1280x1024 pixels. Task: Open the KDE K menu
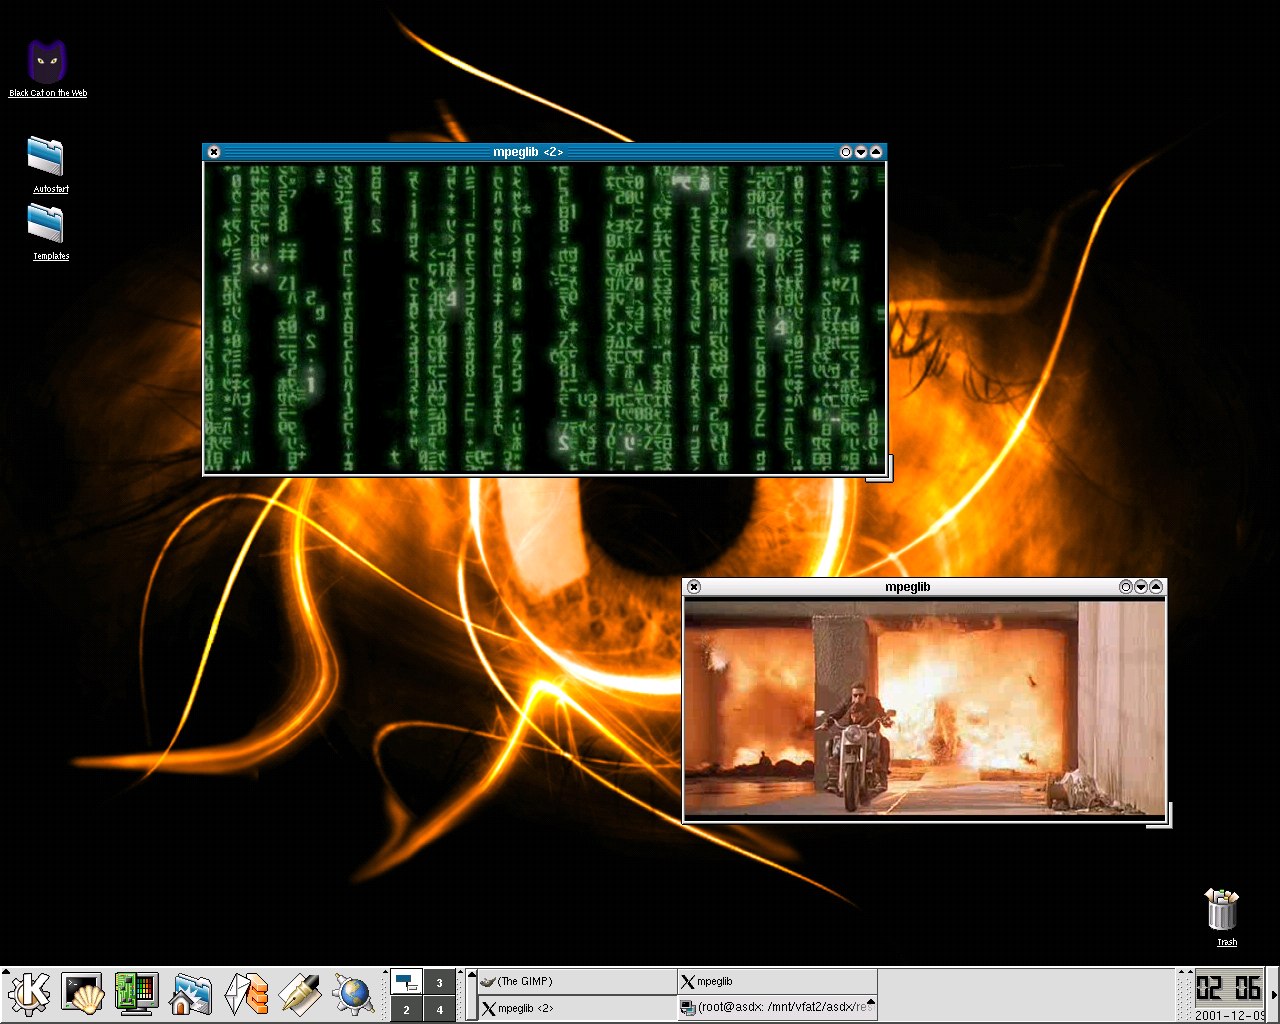tap(28, 993)
